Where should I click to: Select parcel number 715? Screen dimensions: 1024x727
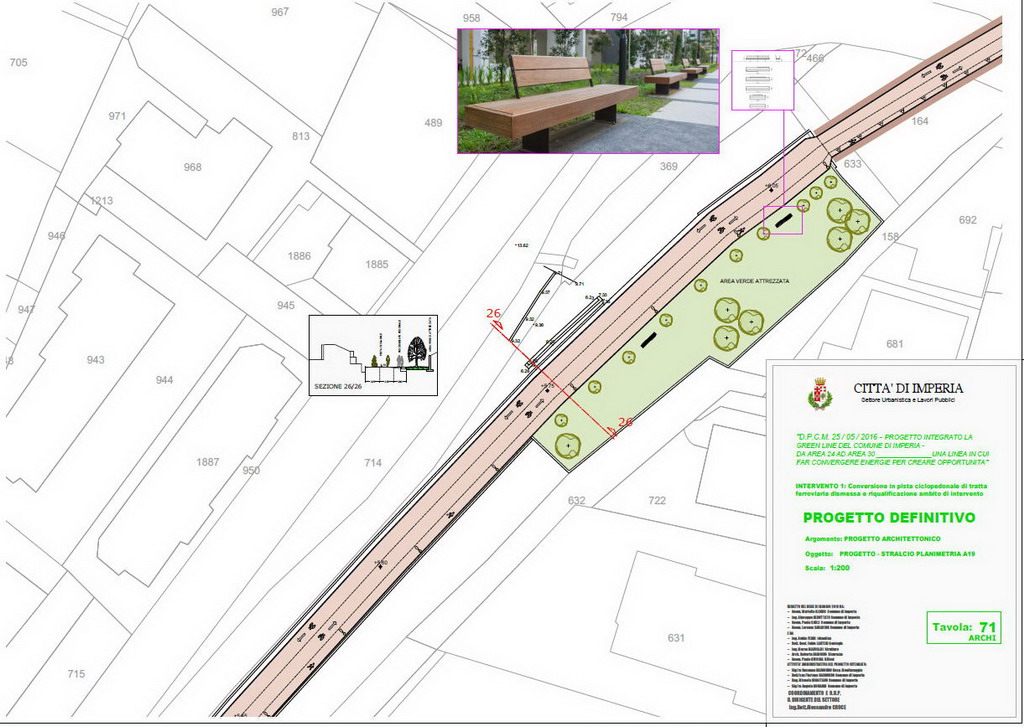(x=76, y=674)
